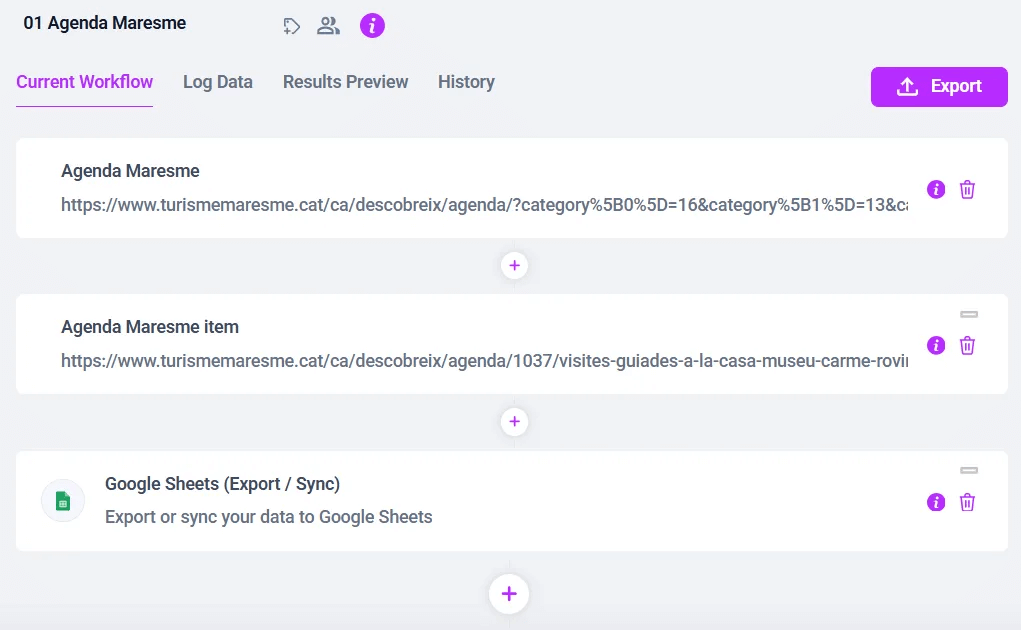Switch to the Log Data tab

217,82
